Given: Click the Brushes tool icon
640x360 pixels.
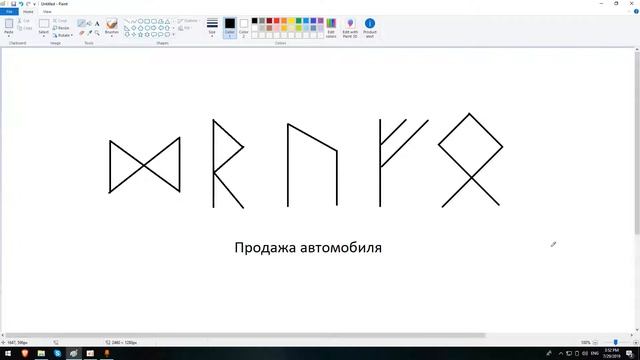Looking at the screenshot, I should tap(111, 23).
